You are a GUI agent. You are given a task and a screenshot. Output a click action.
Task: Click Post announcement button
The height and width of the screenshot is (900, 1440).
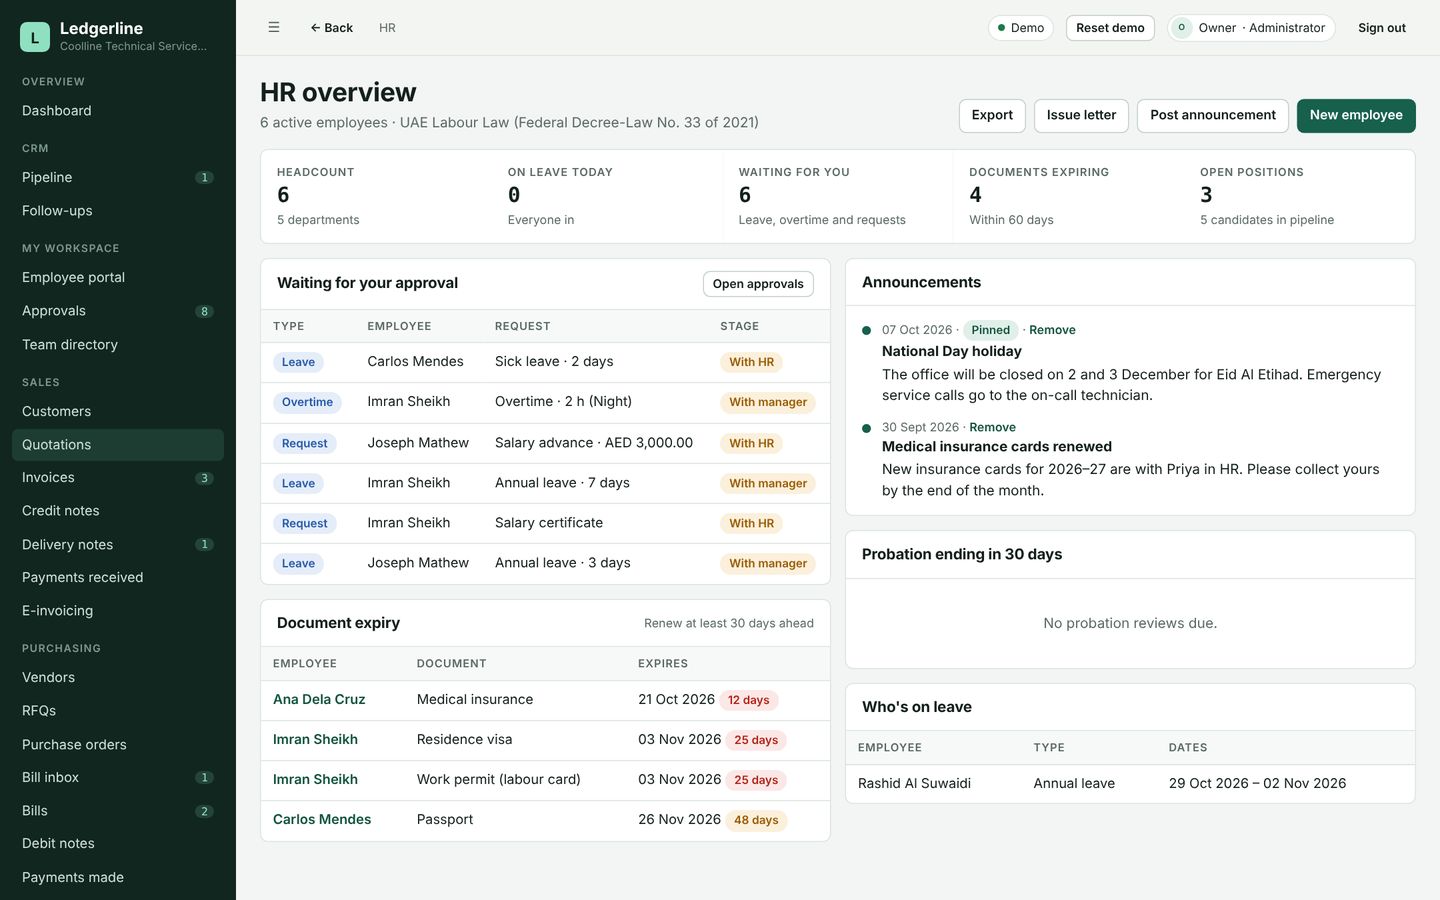coord(1212,115)
